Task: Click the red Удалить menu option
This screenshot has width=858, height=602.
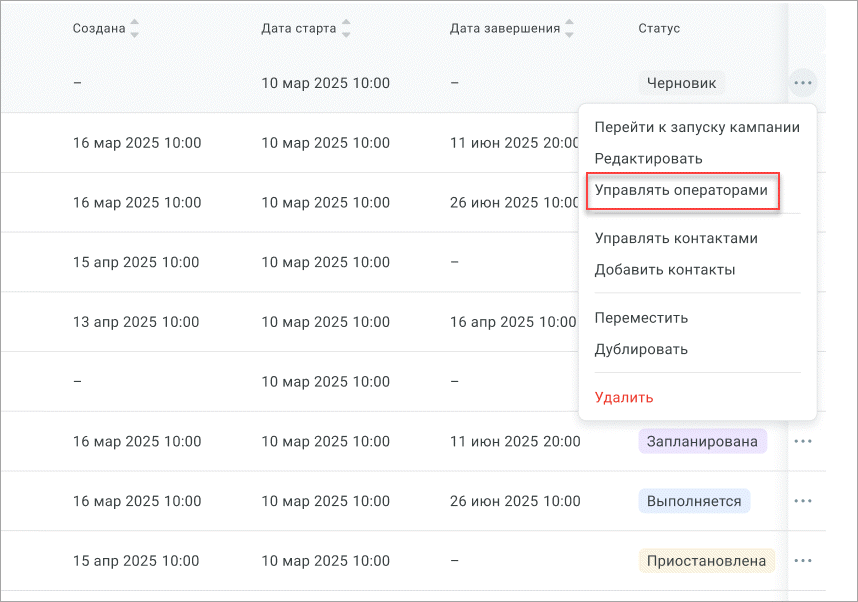Action: pyautogui.click(x=624, y=397)
